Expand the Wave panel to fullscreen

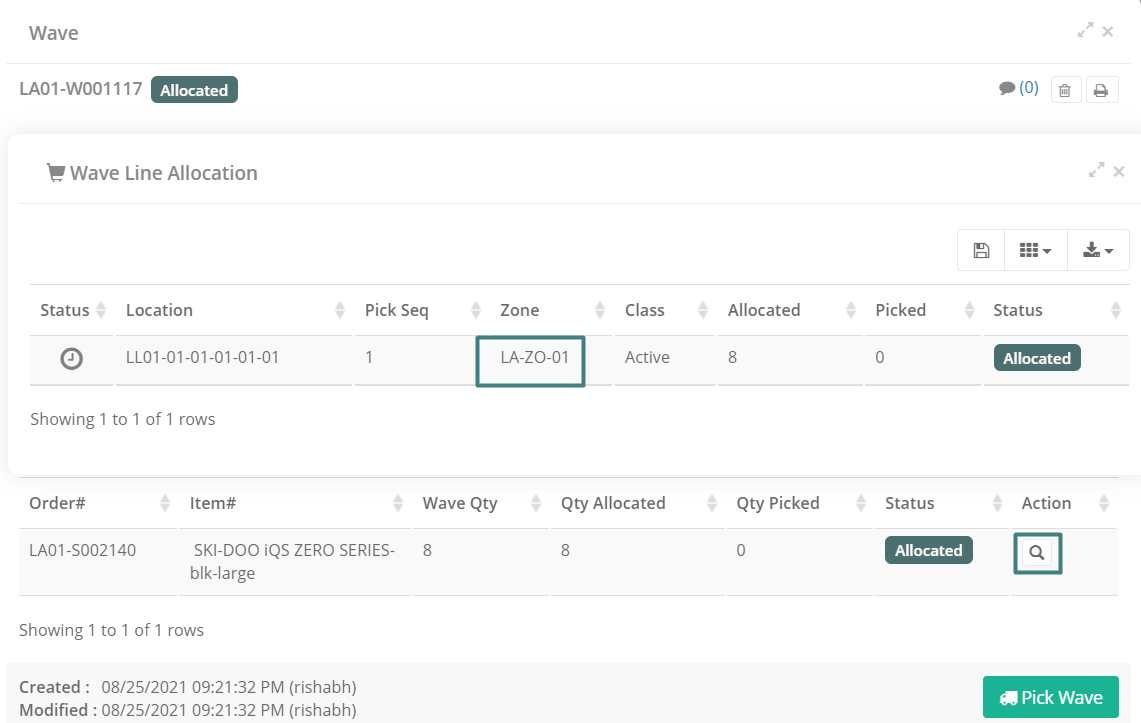click(x=1085, y=30)
